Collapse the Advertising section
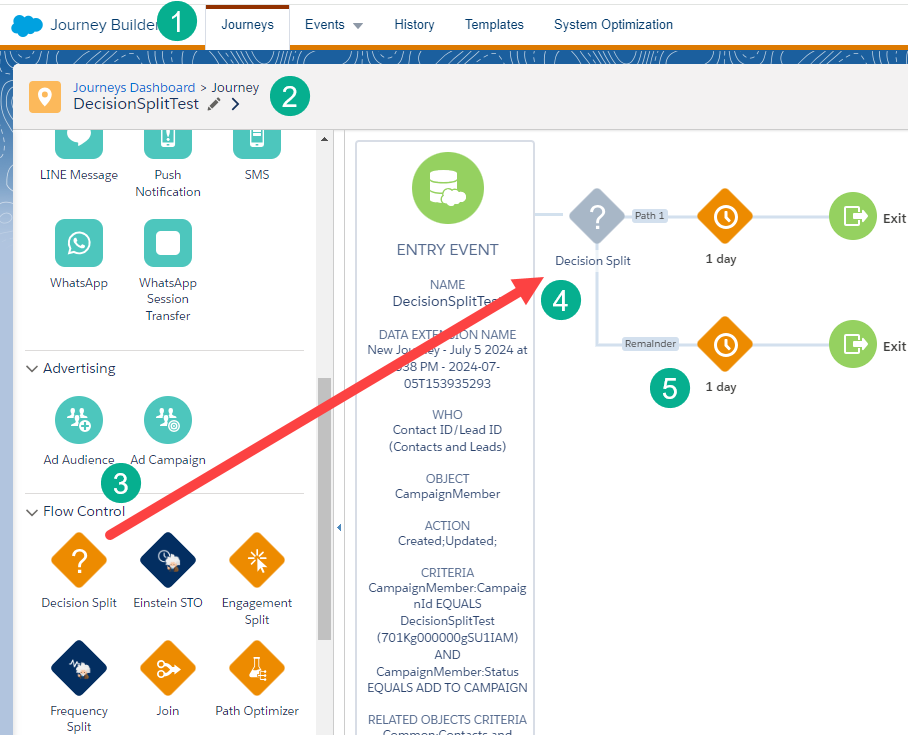The image size is (908, 735). pos(32,369)
